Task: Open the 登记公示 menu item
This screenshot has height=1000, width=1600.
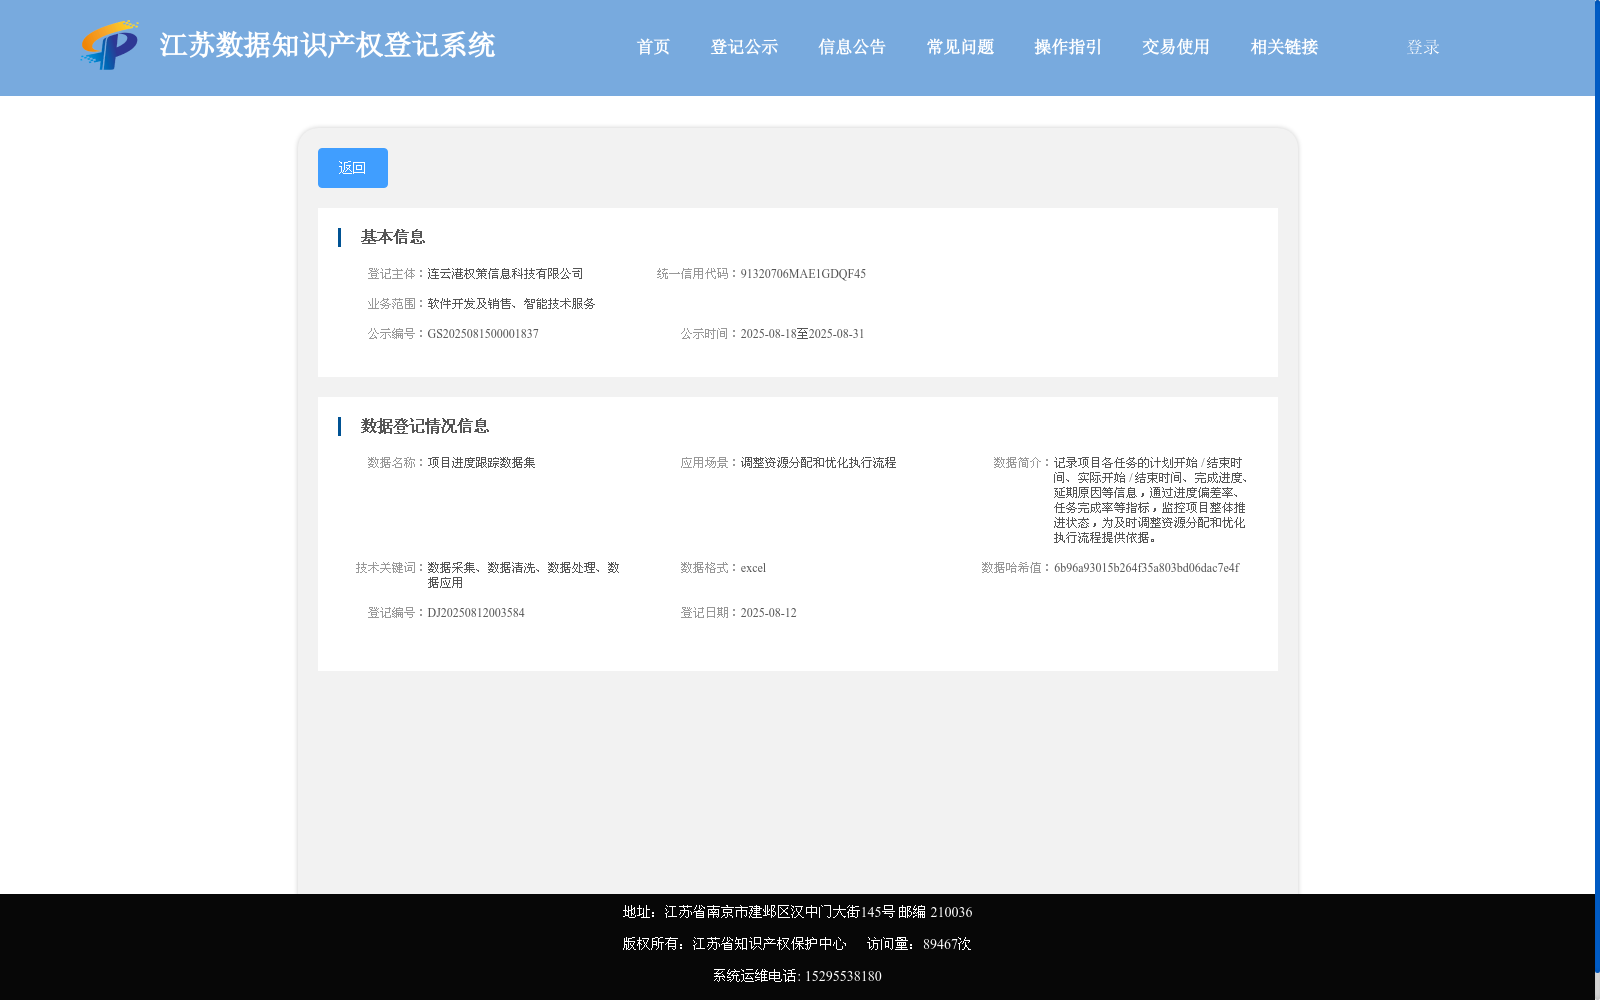Action: point(744,47)
